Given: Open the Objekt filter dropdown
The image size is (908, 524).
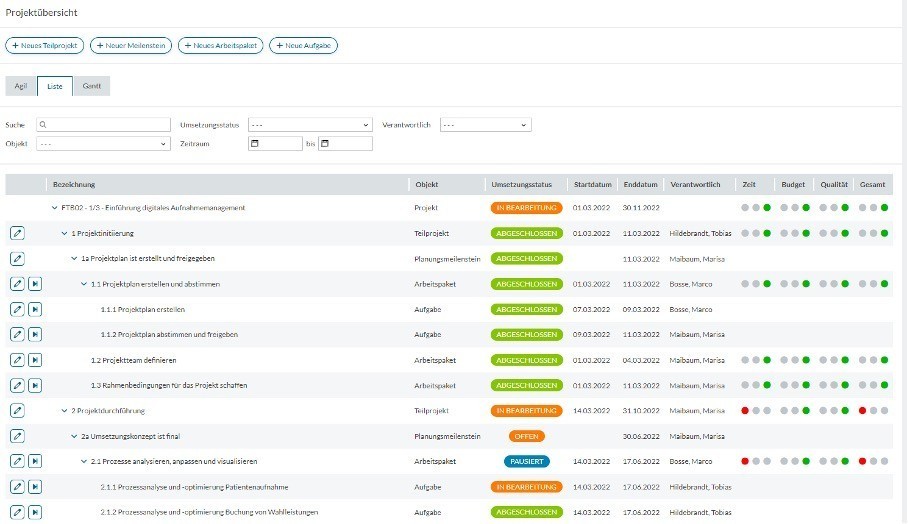Looking at the screenshot, I should (103, 144).
